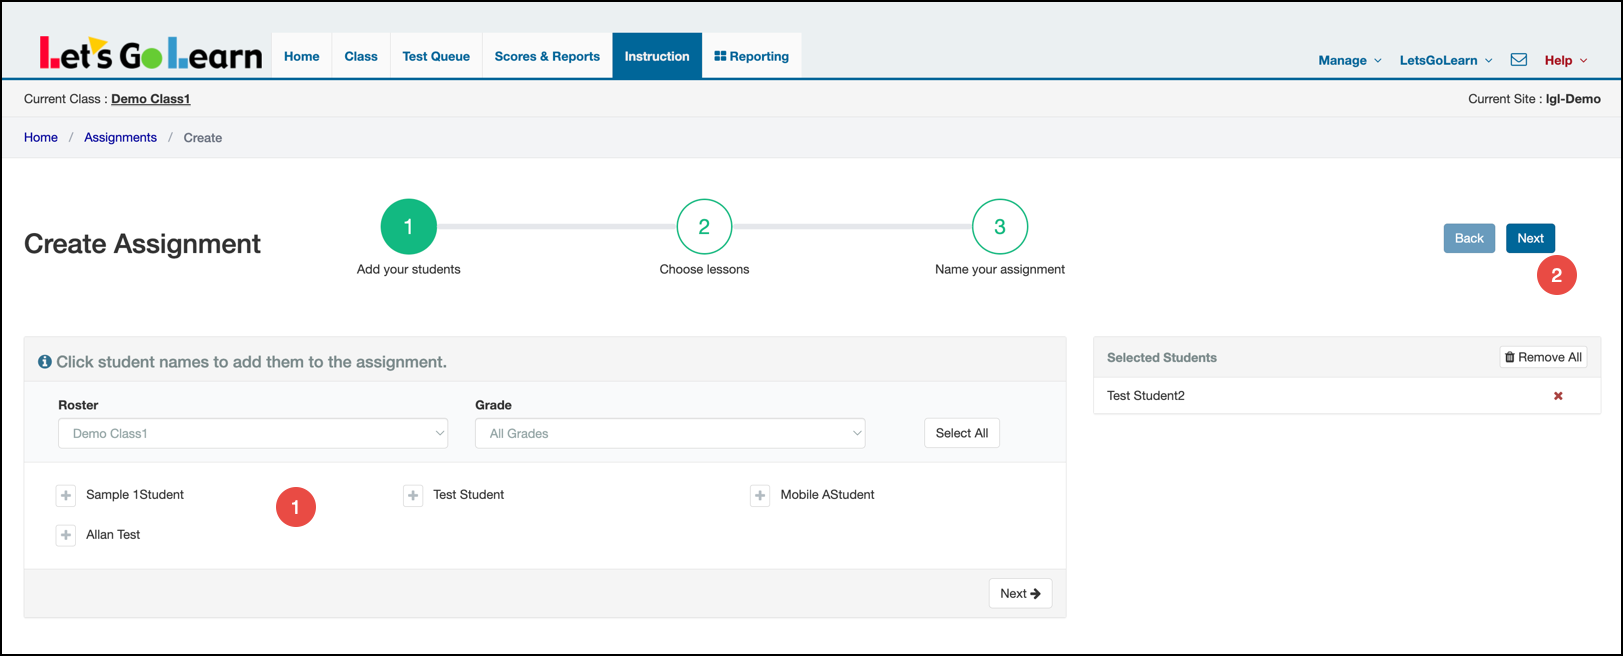The width and height of the screenshot is (1623, 656).
Task: Add Mobile AStudent with plus icon
Action: [760, 495]
